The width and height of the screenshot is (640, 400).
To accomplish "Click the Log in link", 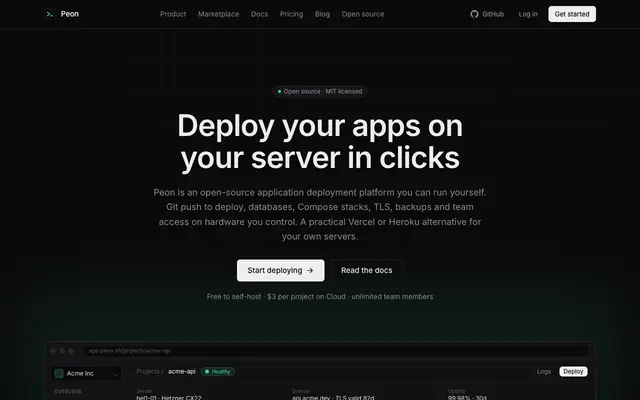I will pyautogui.click(x=528, y=14).
